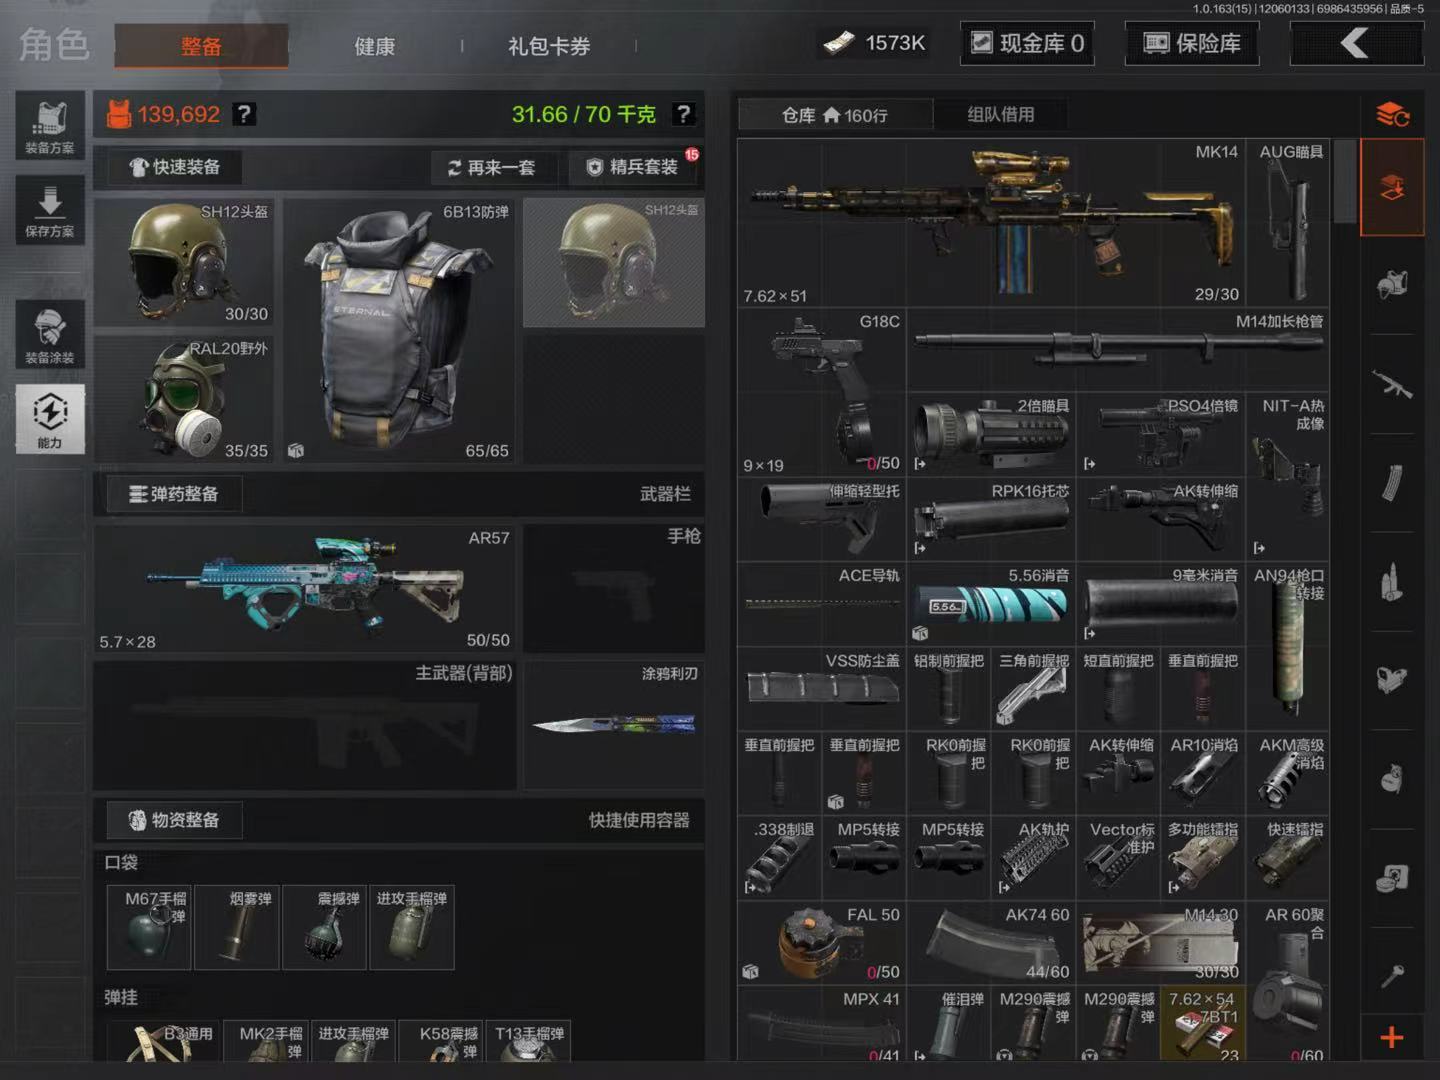Open the 精兵套装 button

point(634,167)
